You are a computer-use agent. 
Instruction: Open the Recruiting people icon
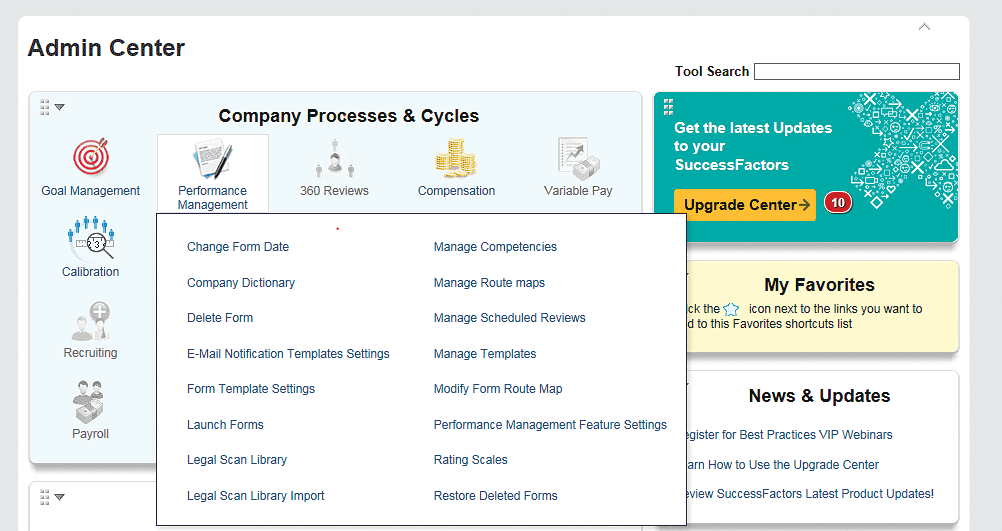[x=90, y=322]
